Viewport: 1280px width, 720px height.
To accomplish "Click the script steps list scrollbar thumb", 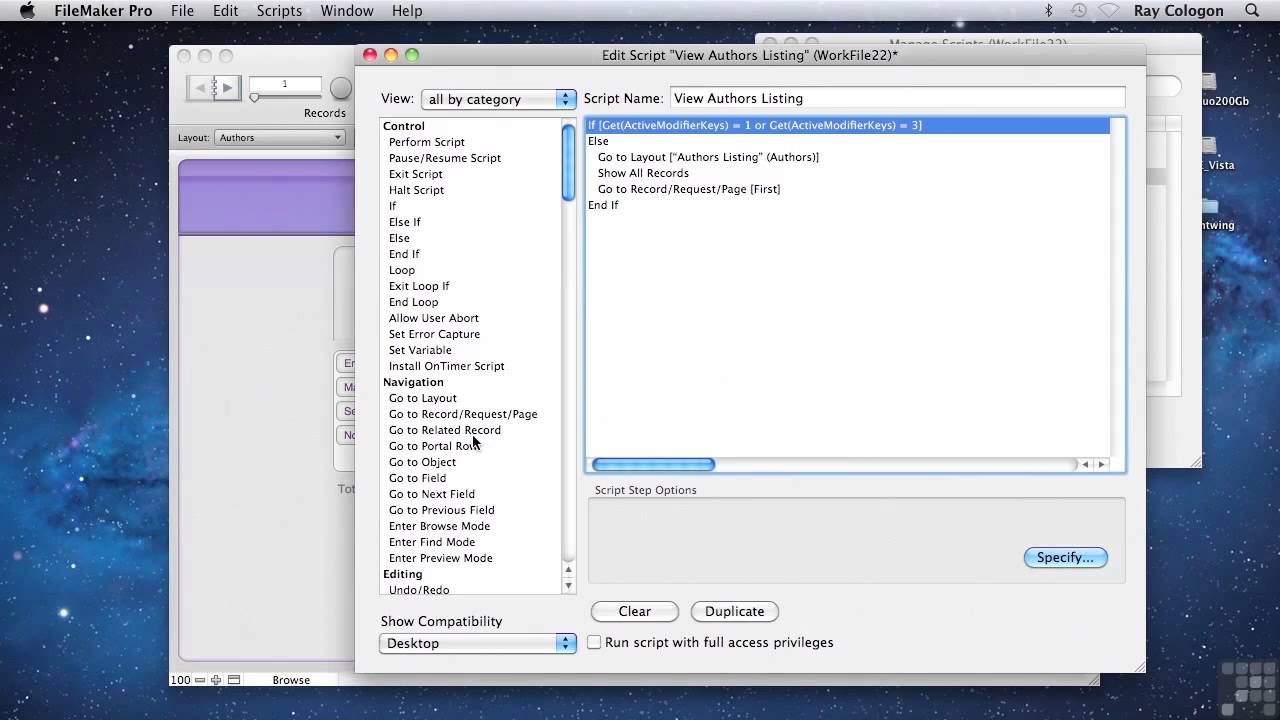I will [x=568, y=162].
